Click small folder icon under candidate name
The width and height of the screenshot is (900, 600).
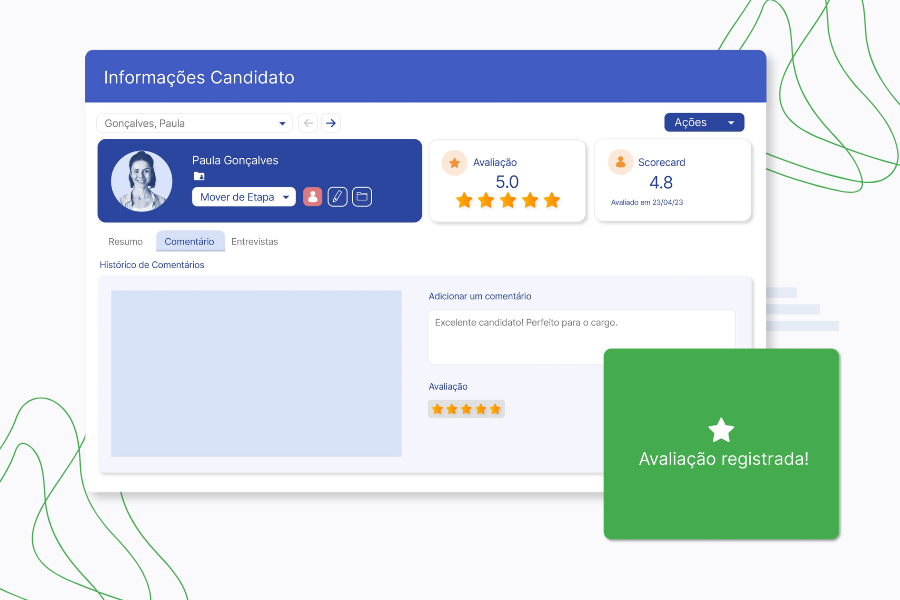(199, 176)
